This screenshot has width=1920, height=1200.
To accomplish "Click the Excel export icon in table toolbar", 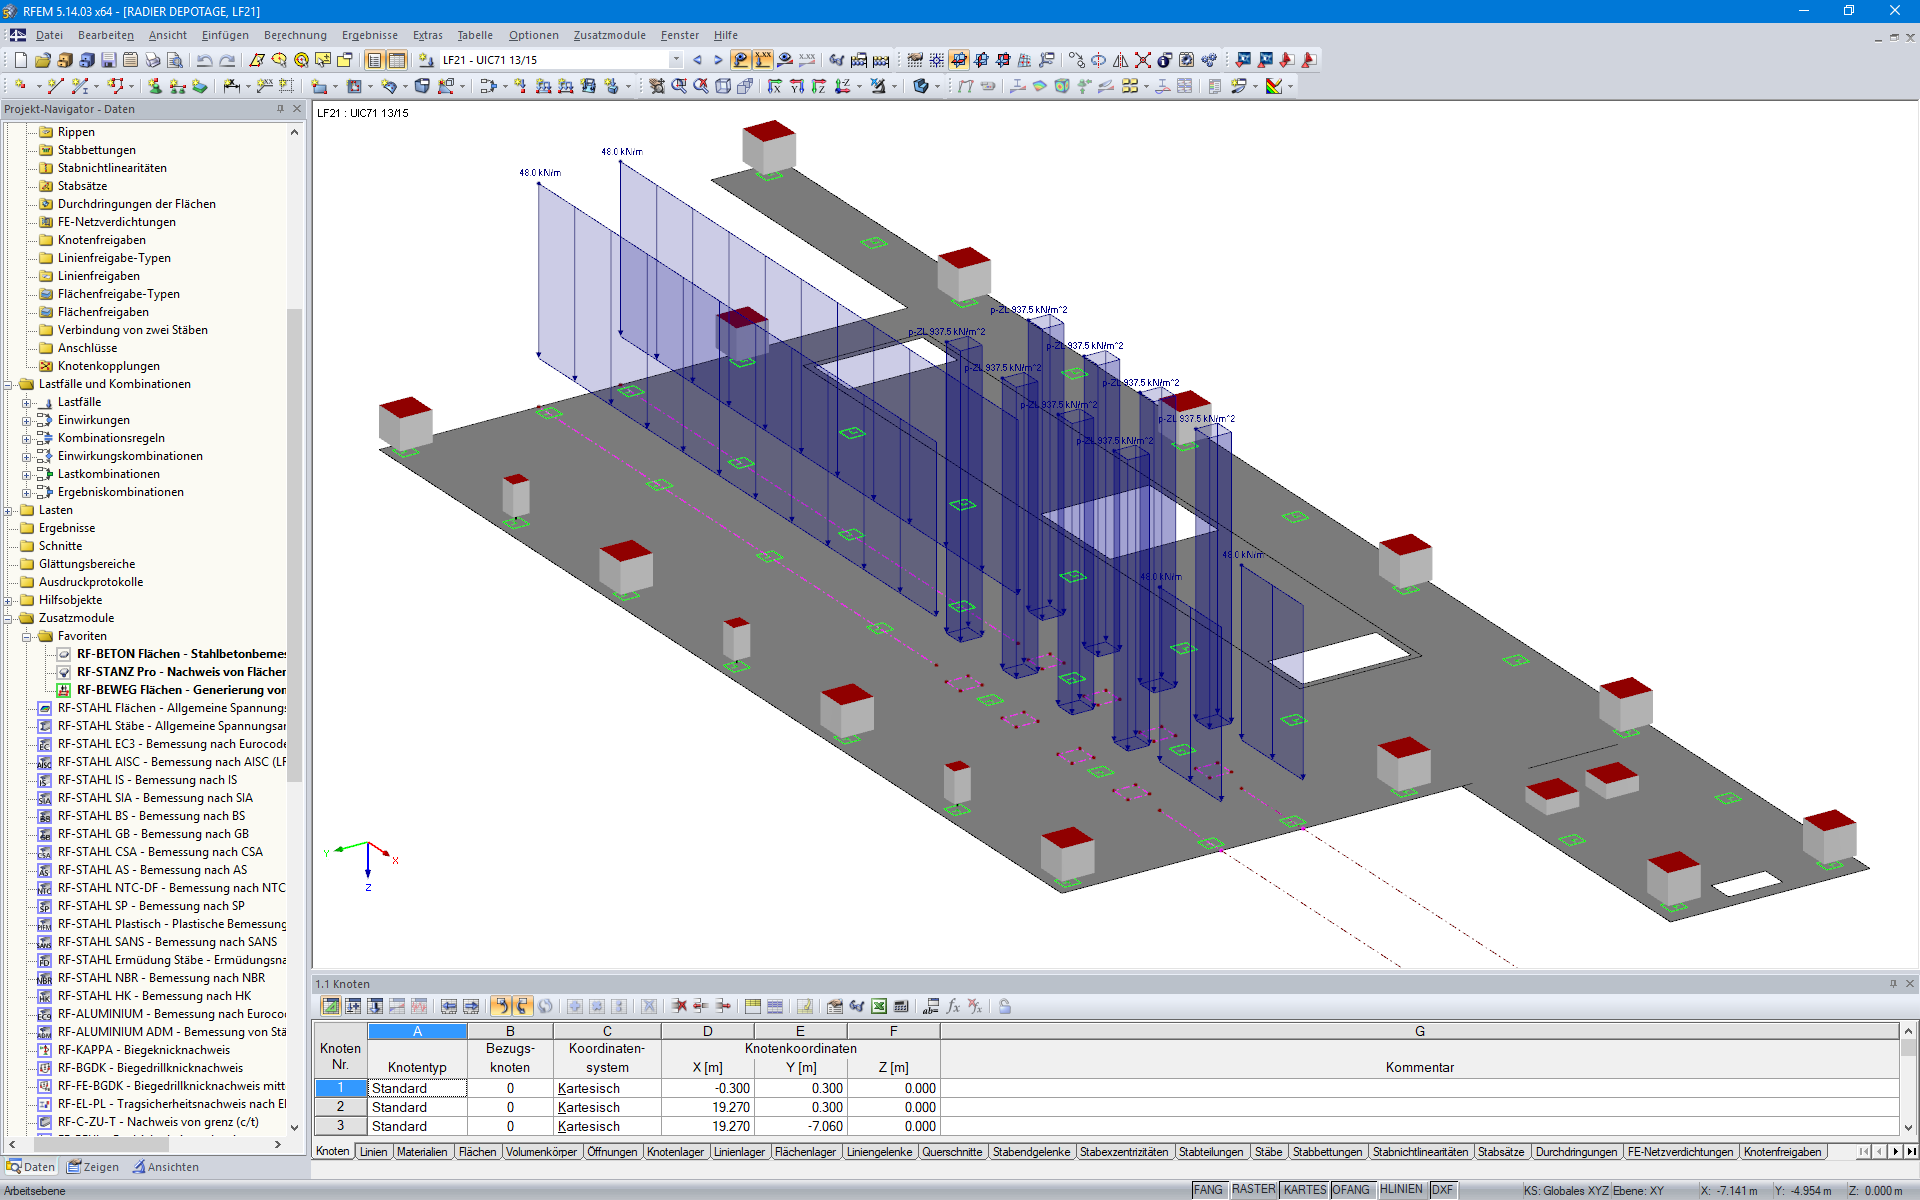I will point(879,1006).
